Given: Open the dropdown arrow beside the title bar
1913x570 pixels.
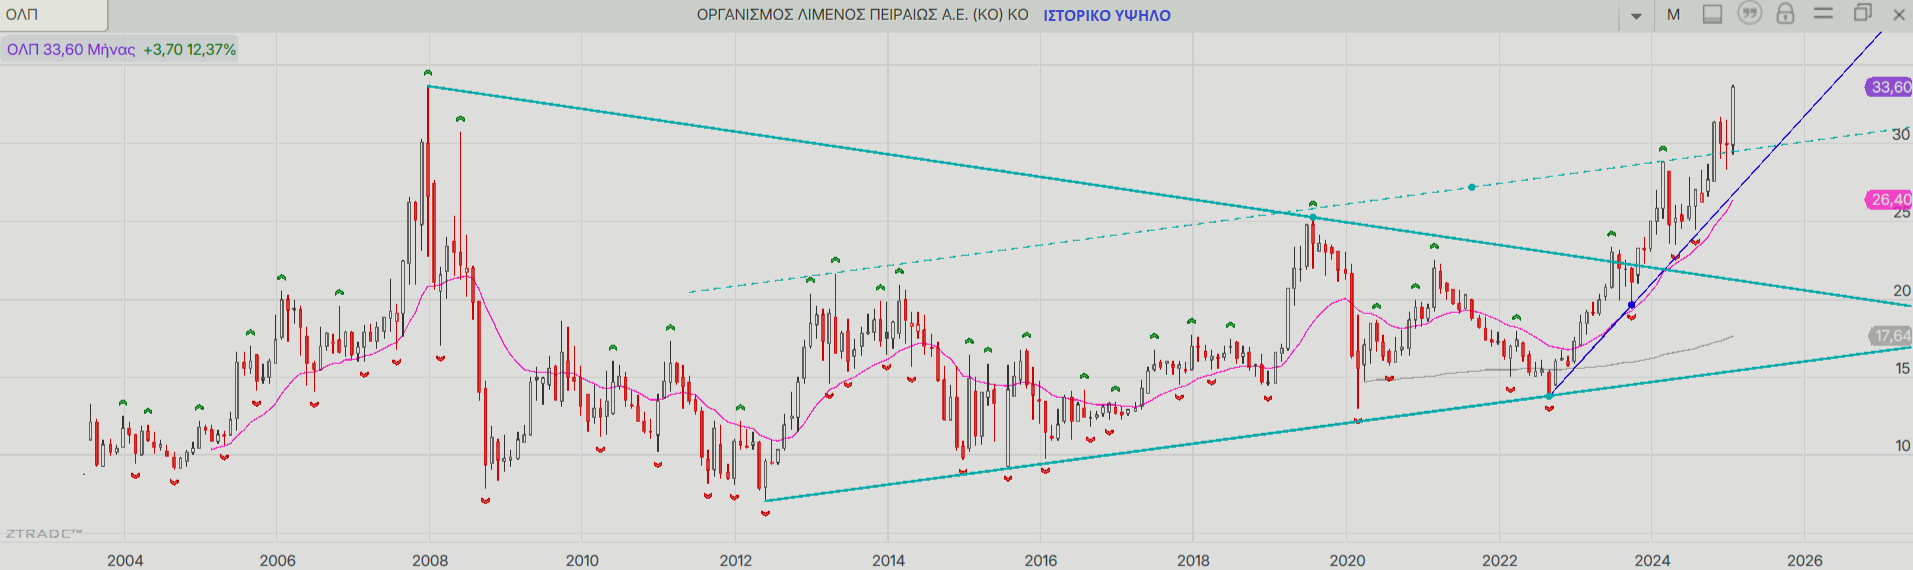Looking at the screenshot, I should click(1636, 16).
